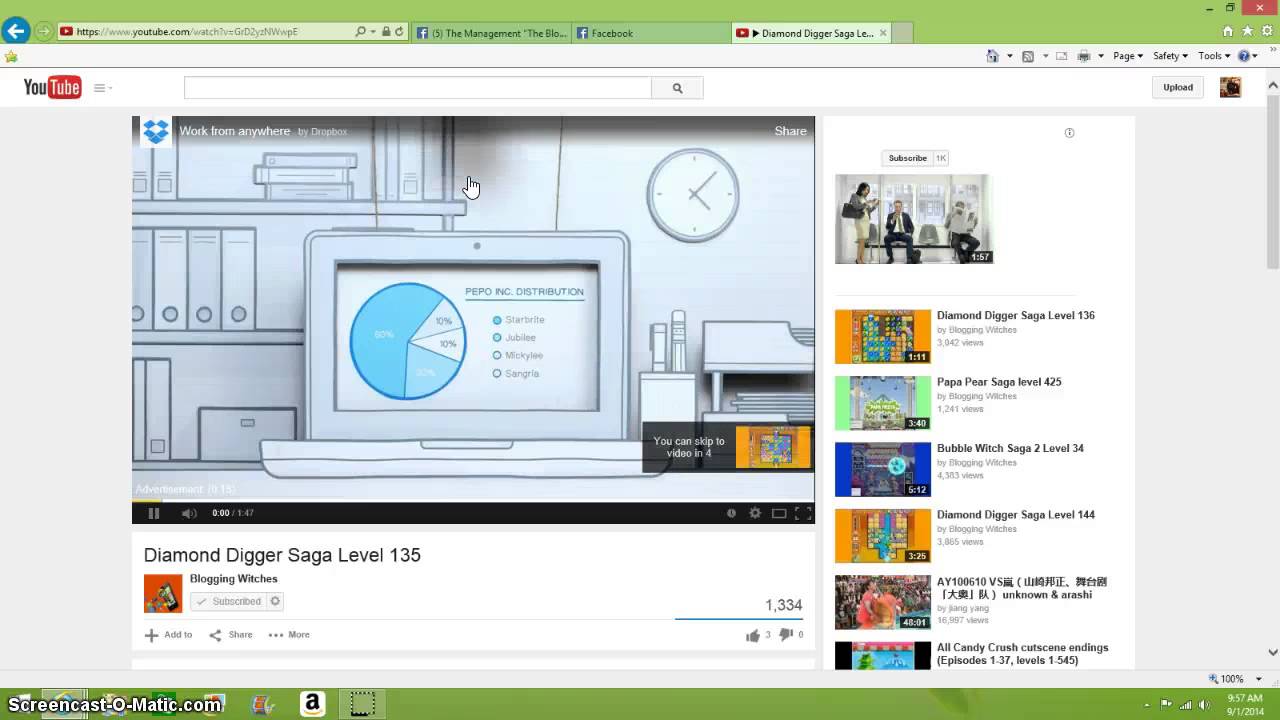The width and height of the screenshot is (1280, 720).
Task: Open the All Candy Crush cutscene endings link
Action: pyautogui.click(x=1022, y=654)
